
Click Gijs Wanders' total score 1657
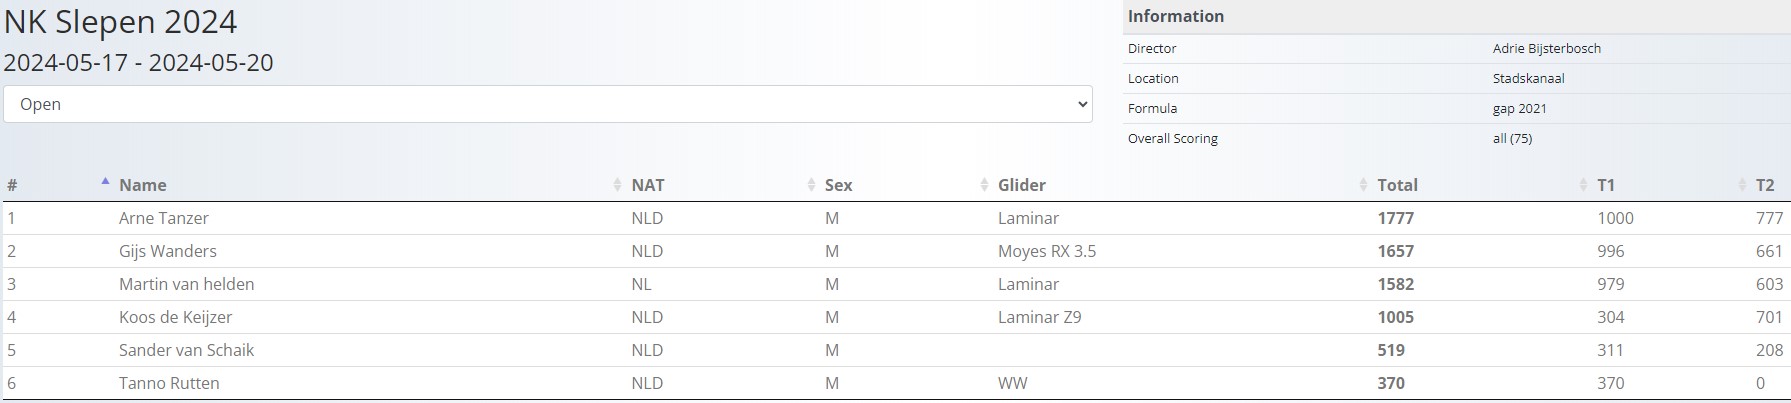pos(1395,251)
